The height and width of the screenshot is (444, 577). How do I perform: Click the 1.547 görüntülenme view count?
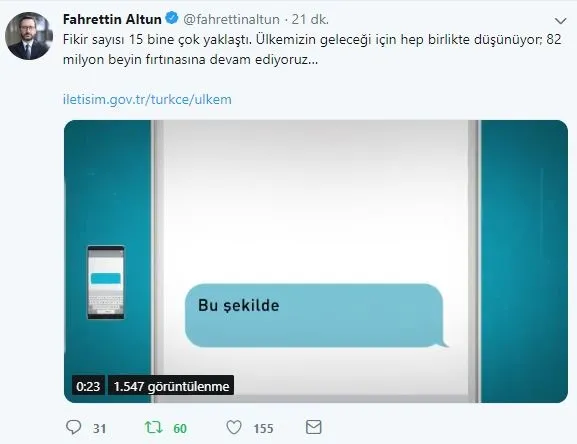click(171, 386)
